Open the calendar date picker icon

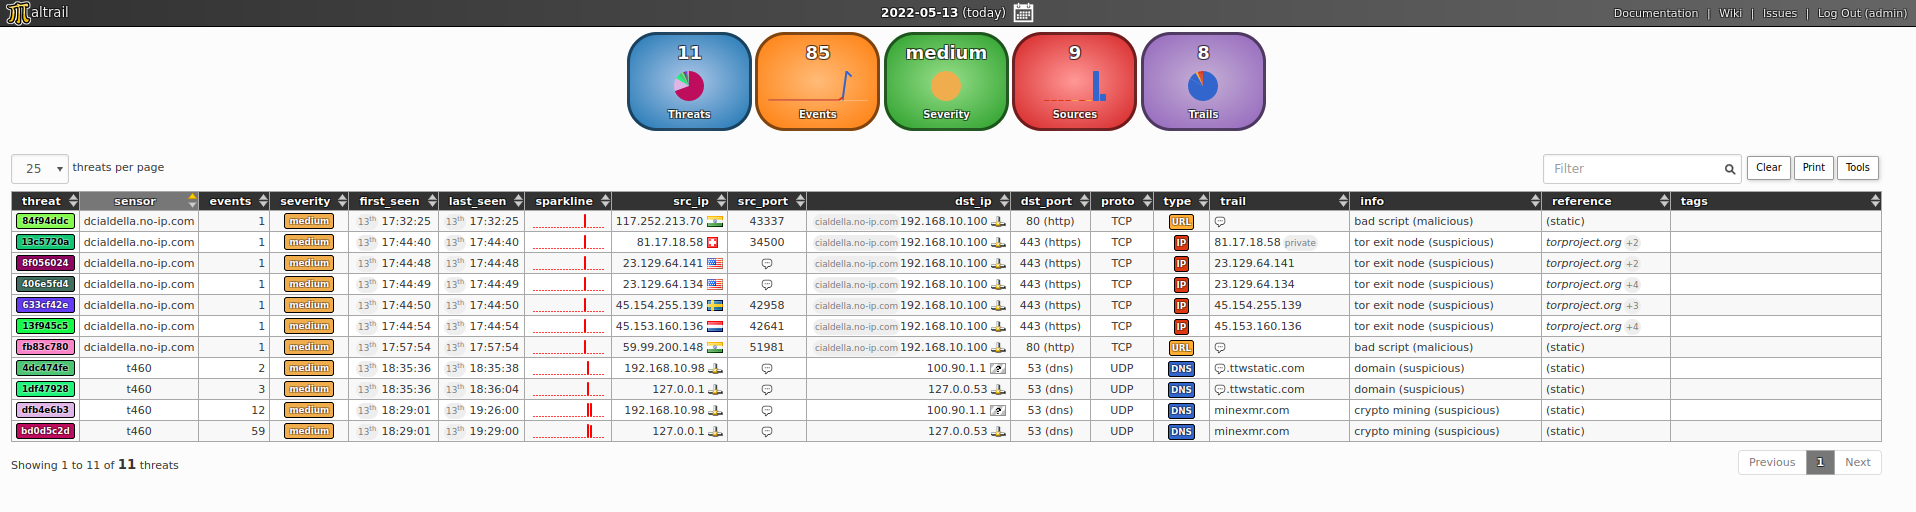1023,13
